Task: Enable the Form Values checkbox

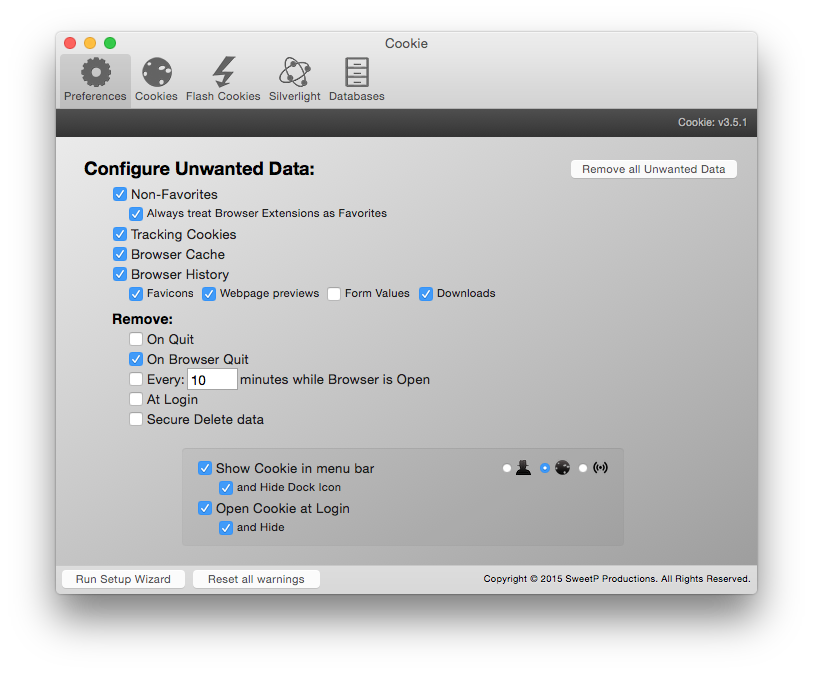Action: pos(334,294)
